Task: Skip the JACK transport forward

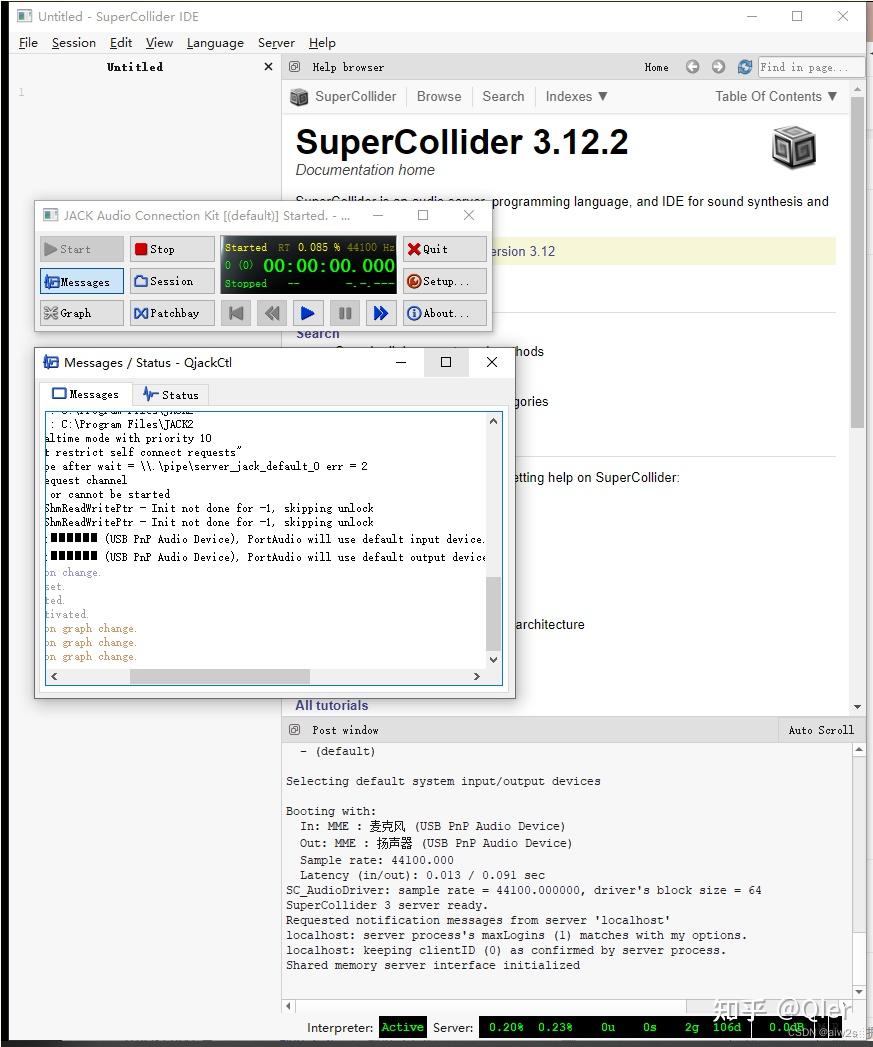Action: [381, 313]
